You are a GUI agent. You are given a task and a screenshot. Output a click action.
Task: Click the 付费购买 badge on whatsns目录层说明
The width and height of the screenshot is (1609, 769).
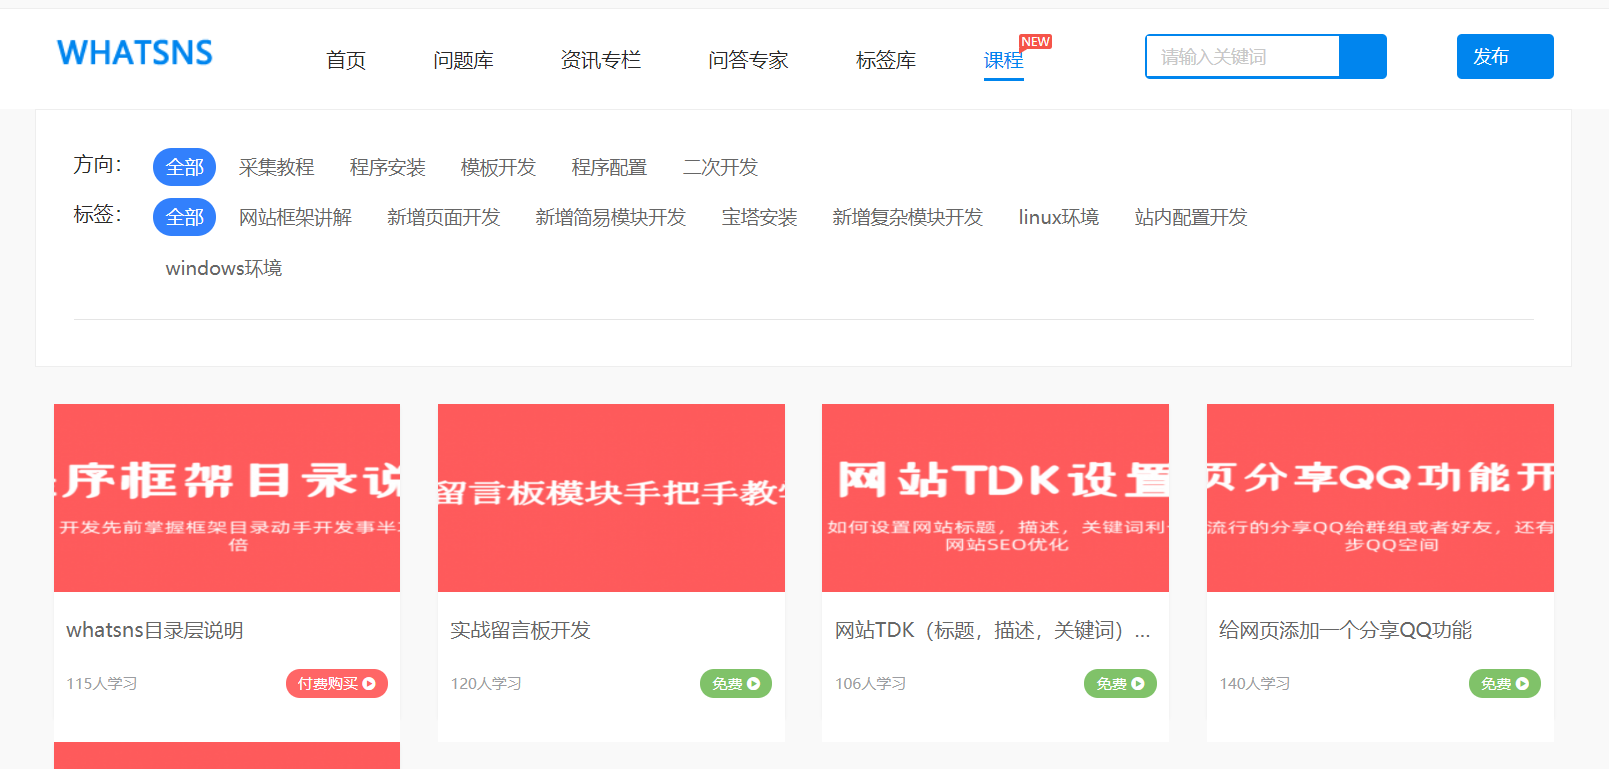click(336, 684)
